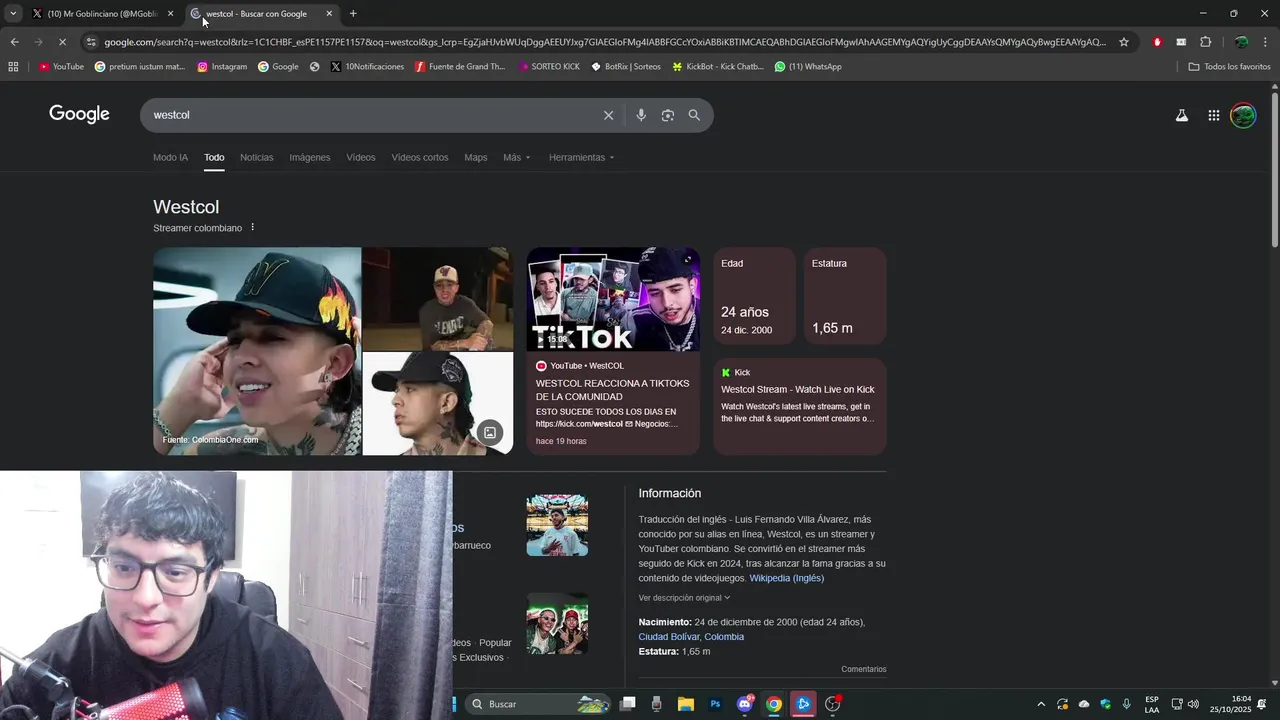Open the Ciudad Bolívar link
This screenshot has width=1280, height=720.
pos(669,637)
